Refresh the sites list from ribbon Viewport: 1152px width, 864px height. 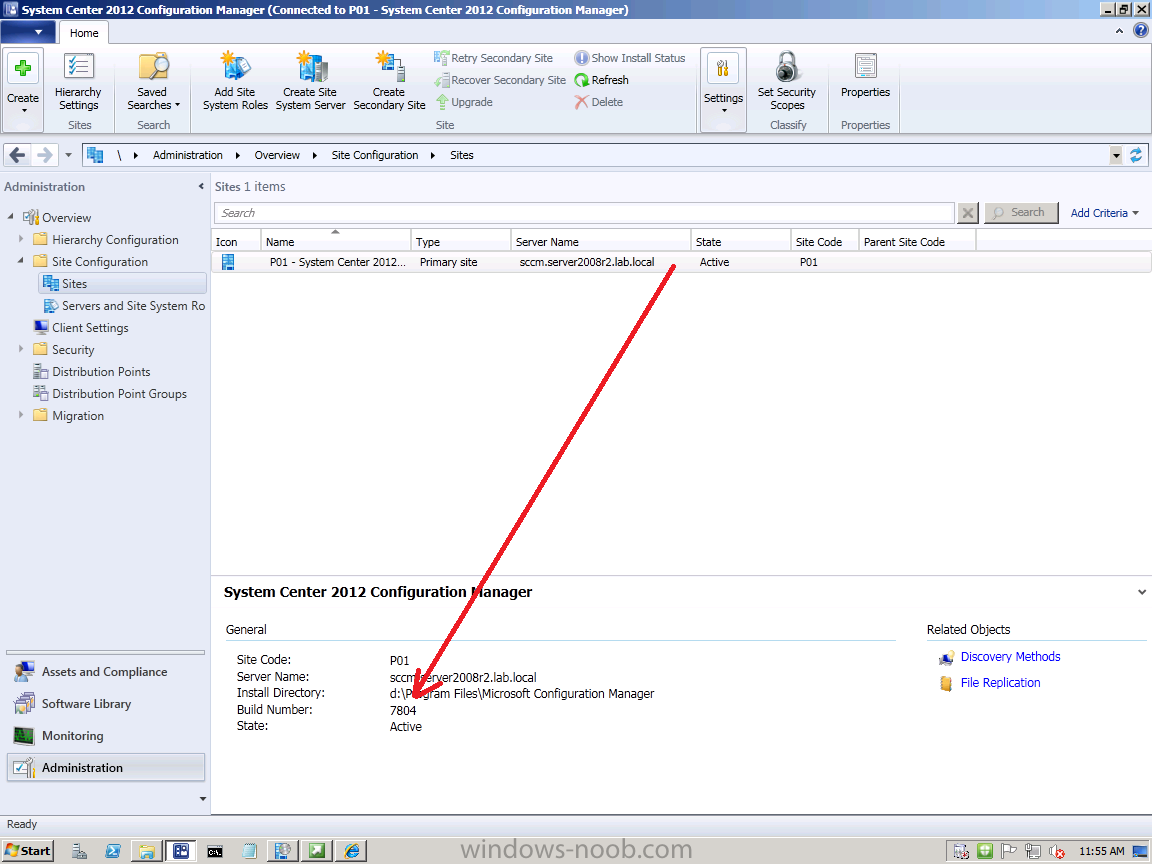[601, 80]
